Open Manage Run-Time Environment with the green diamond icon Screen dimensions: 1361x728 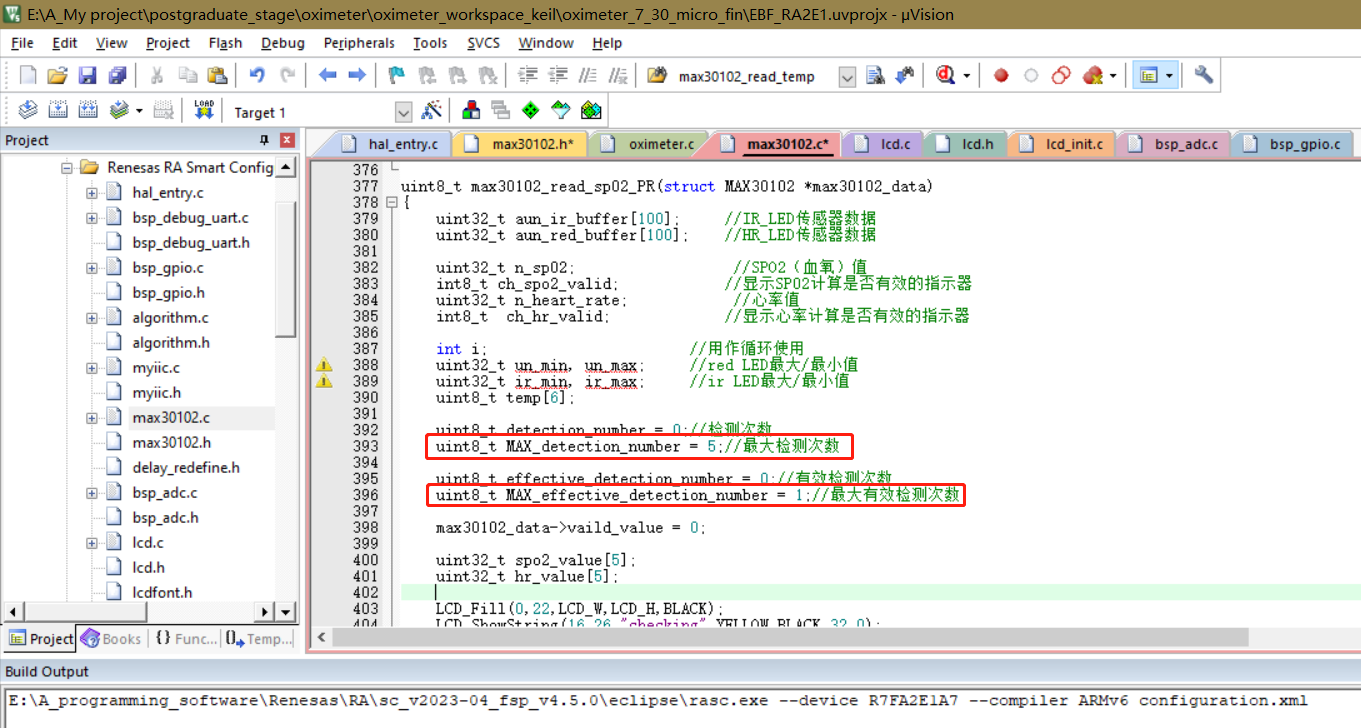click(531, 111)
